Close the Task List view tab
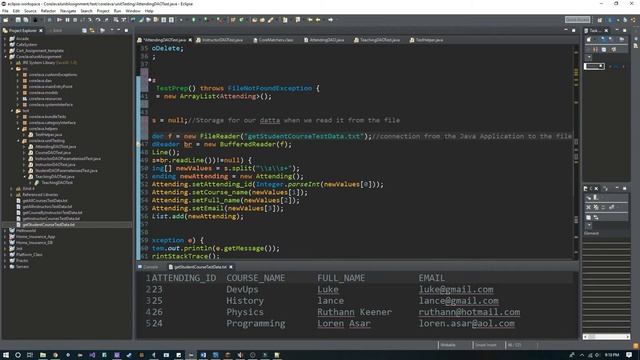The width and height of the screenshot is (640, 360). click(606, 31)
